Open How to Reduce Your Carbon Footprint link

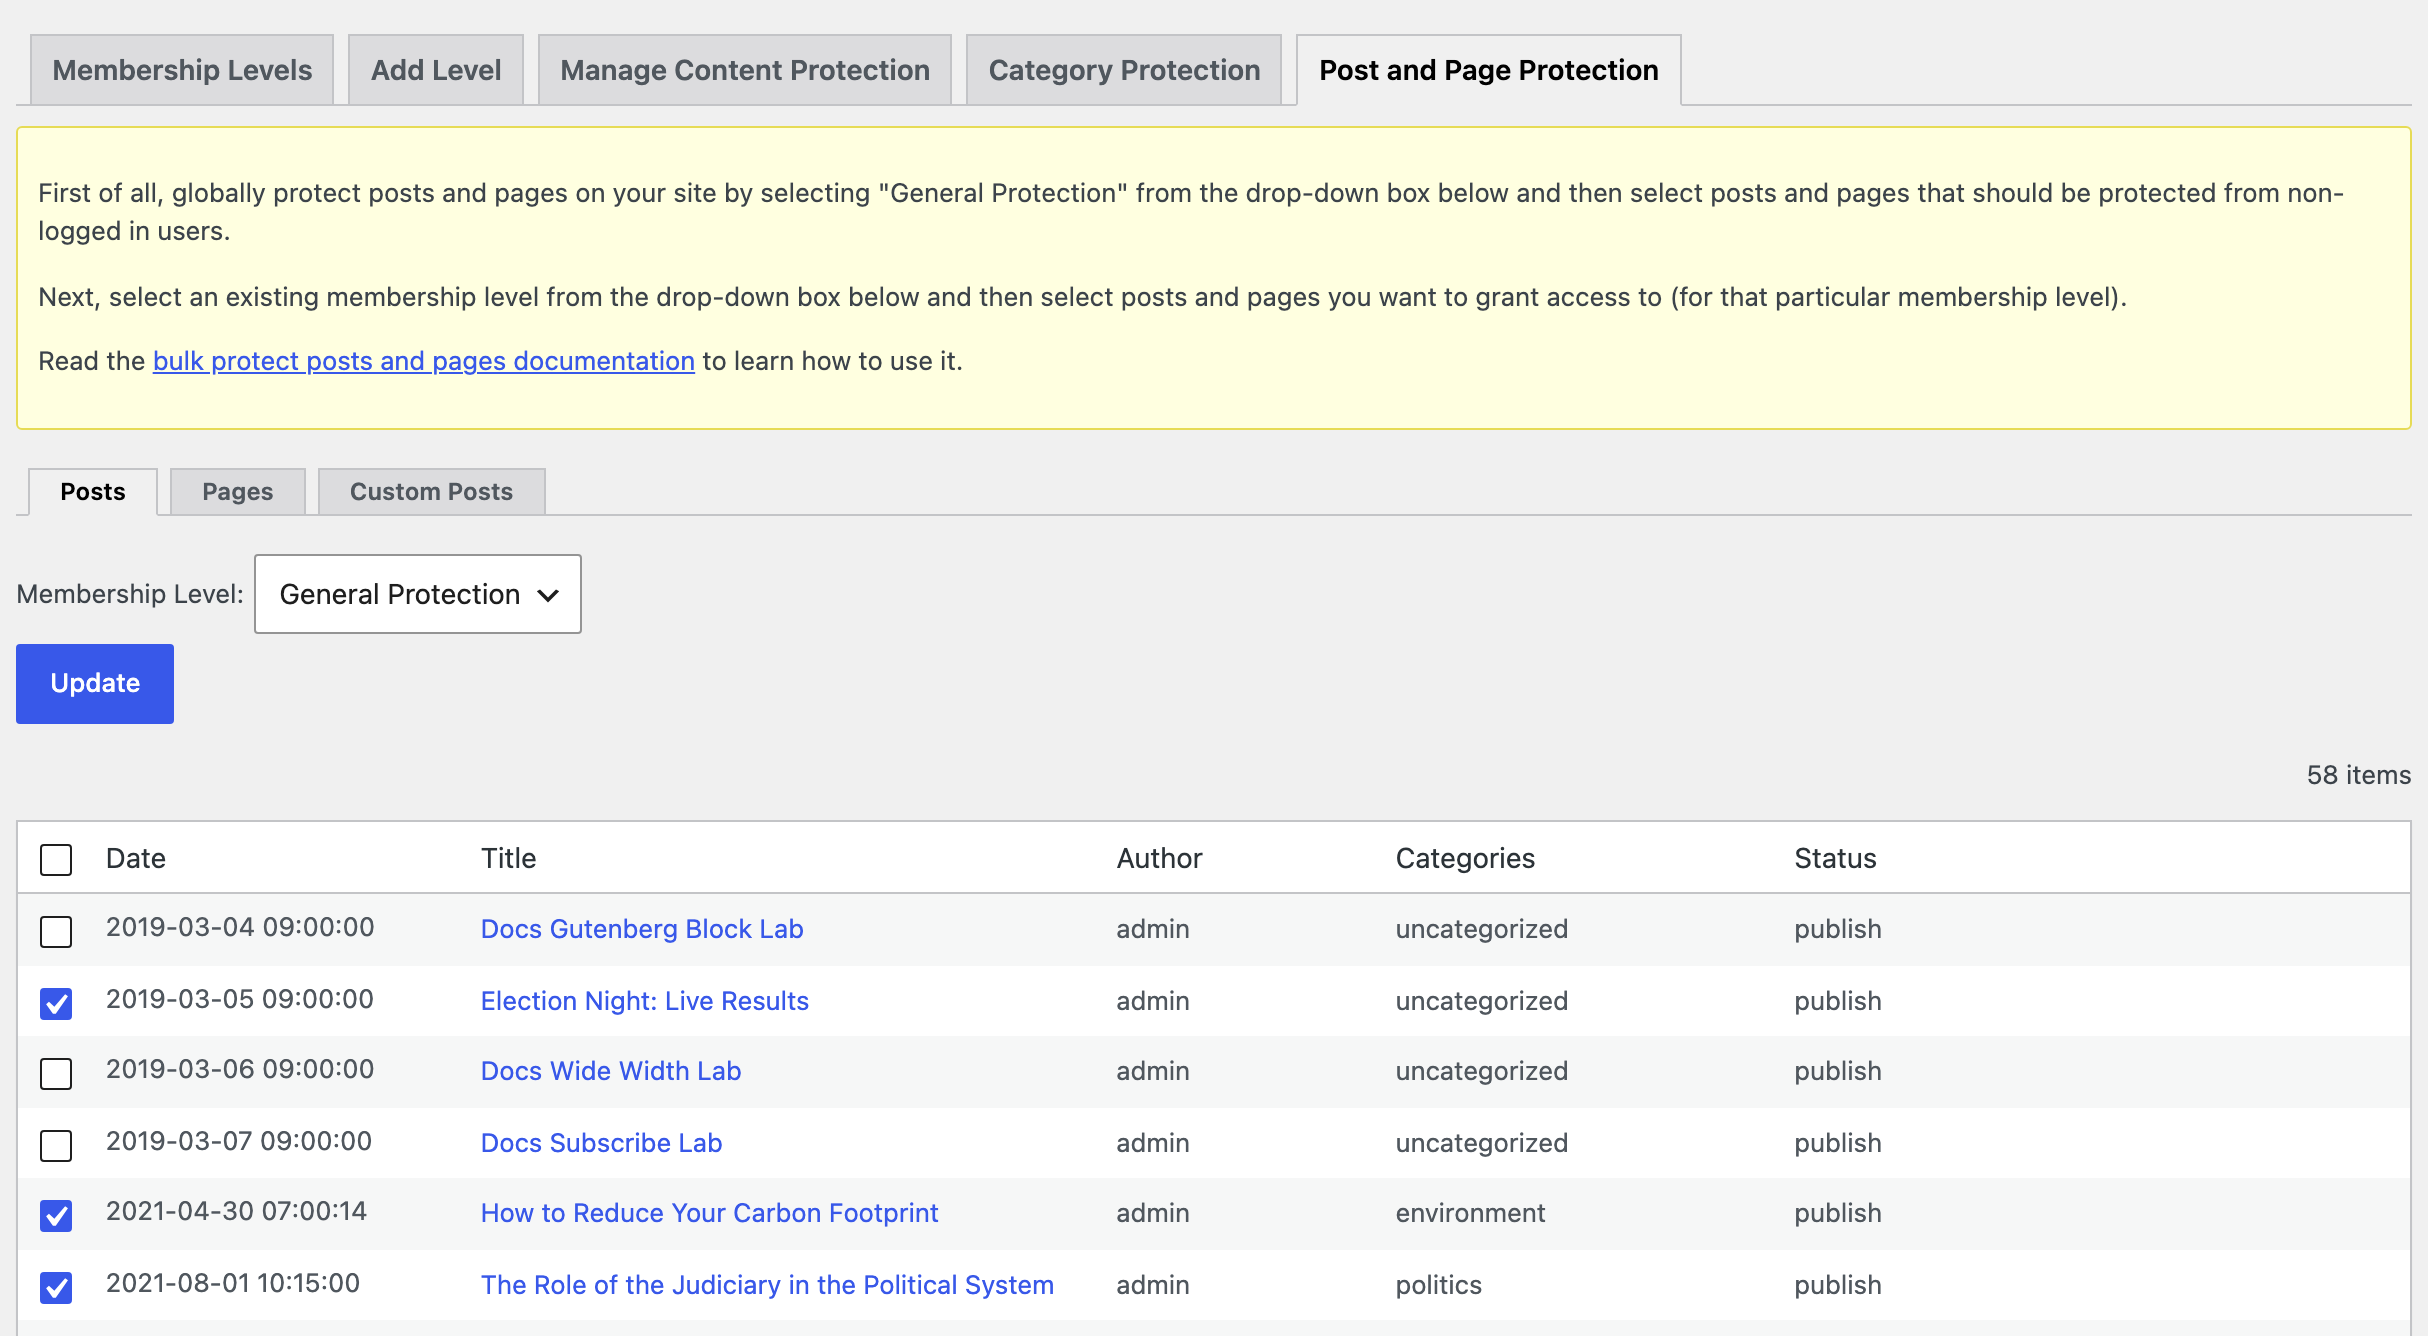[710, 1213]
